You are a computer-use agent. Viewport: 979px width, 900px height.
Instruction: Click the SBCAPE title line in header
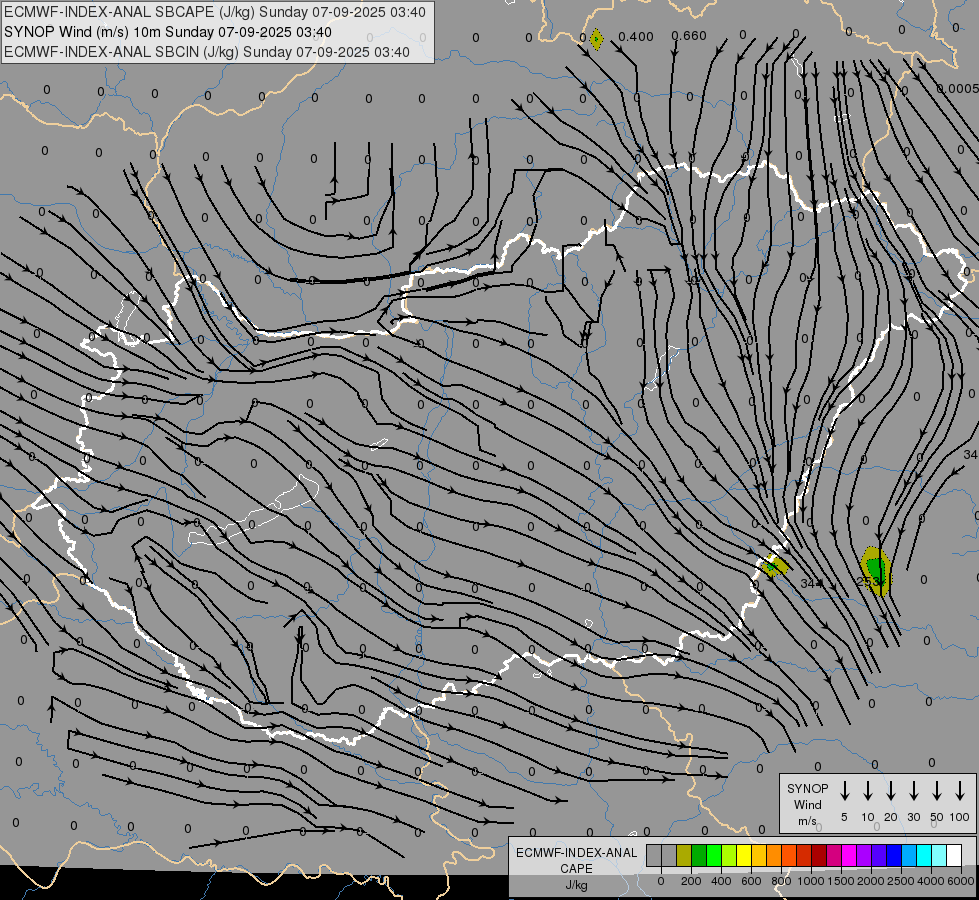(x=215, y=12)
